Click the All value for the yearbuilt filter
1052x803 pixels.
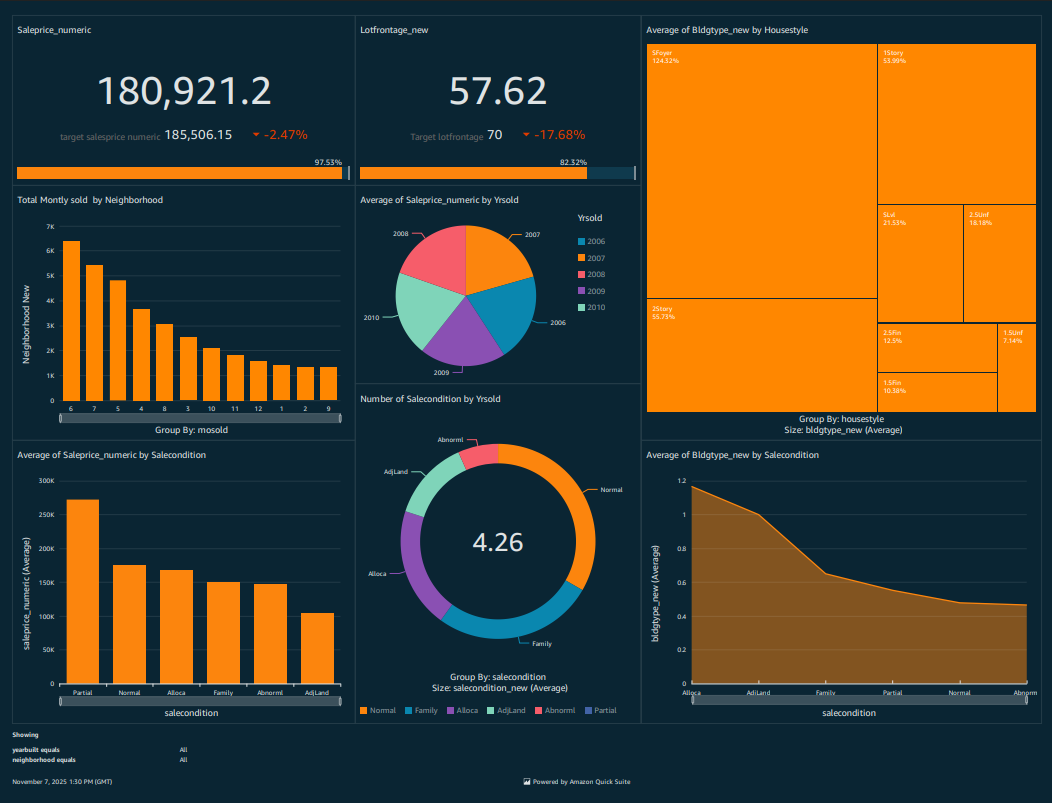point(183,749)
